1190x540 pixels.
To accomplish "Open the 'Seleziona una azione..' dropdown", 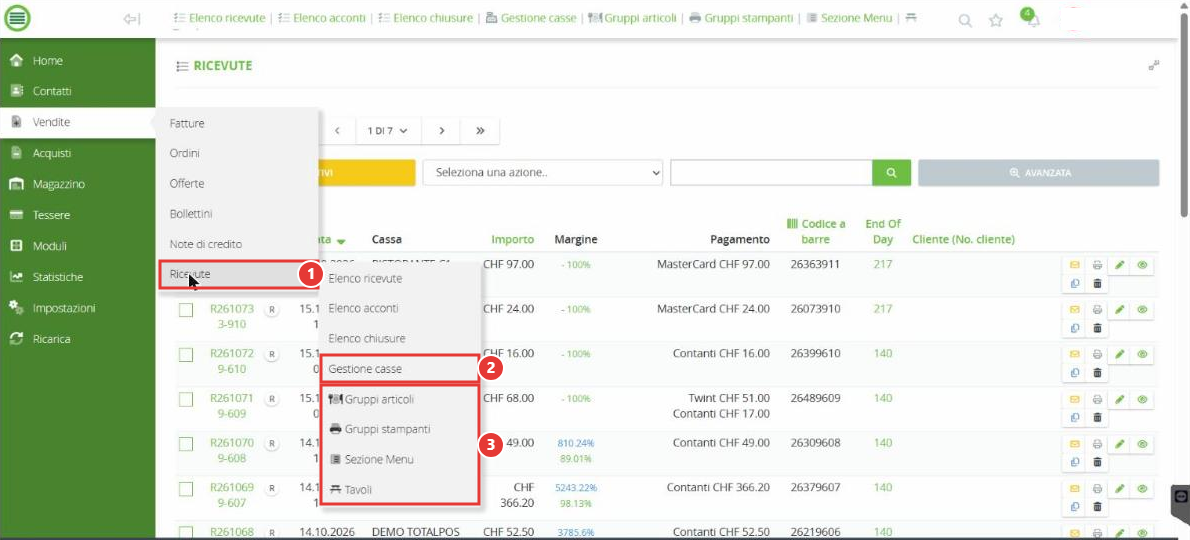I will (x=543, y=172).
